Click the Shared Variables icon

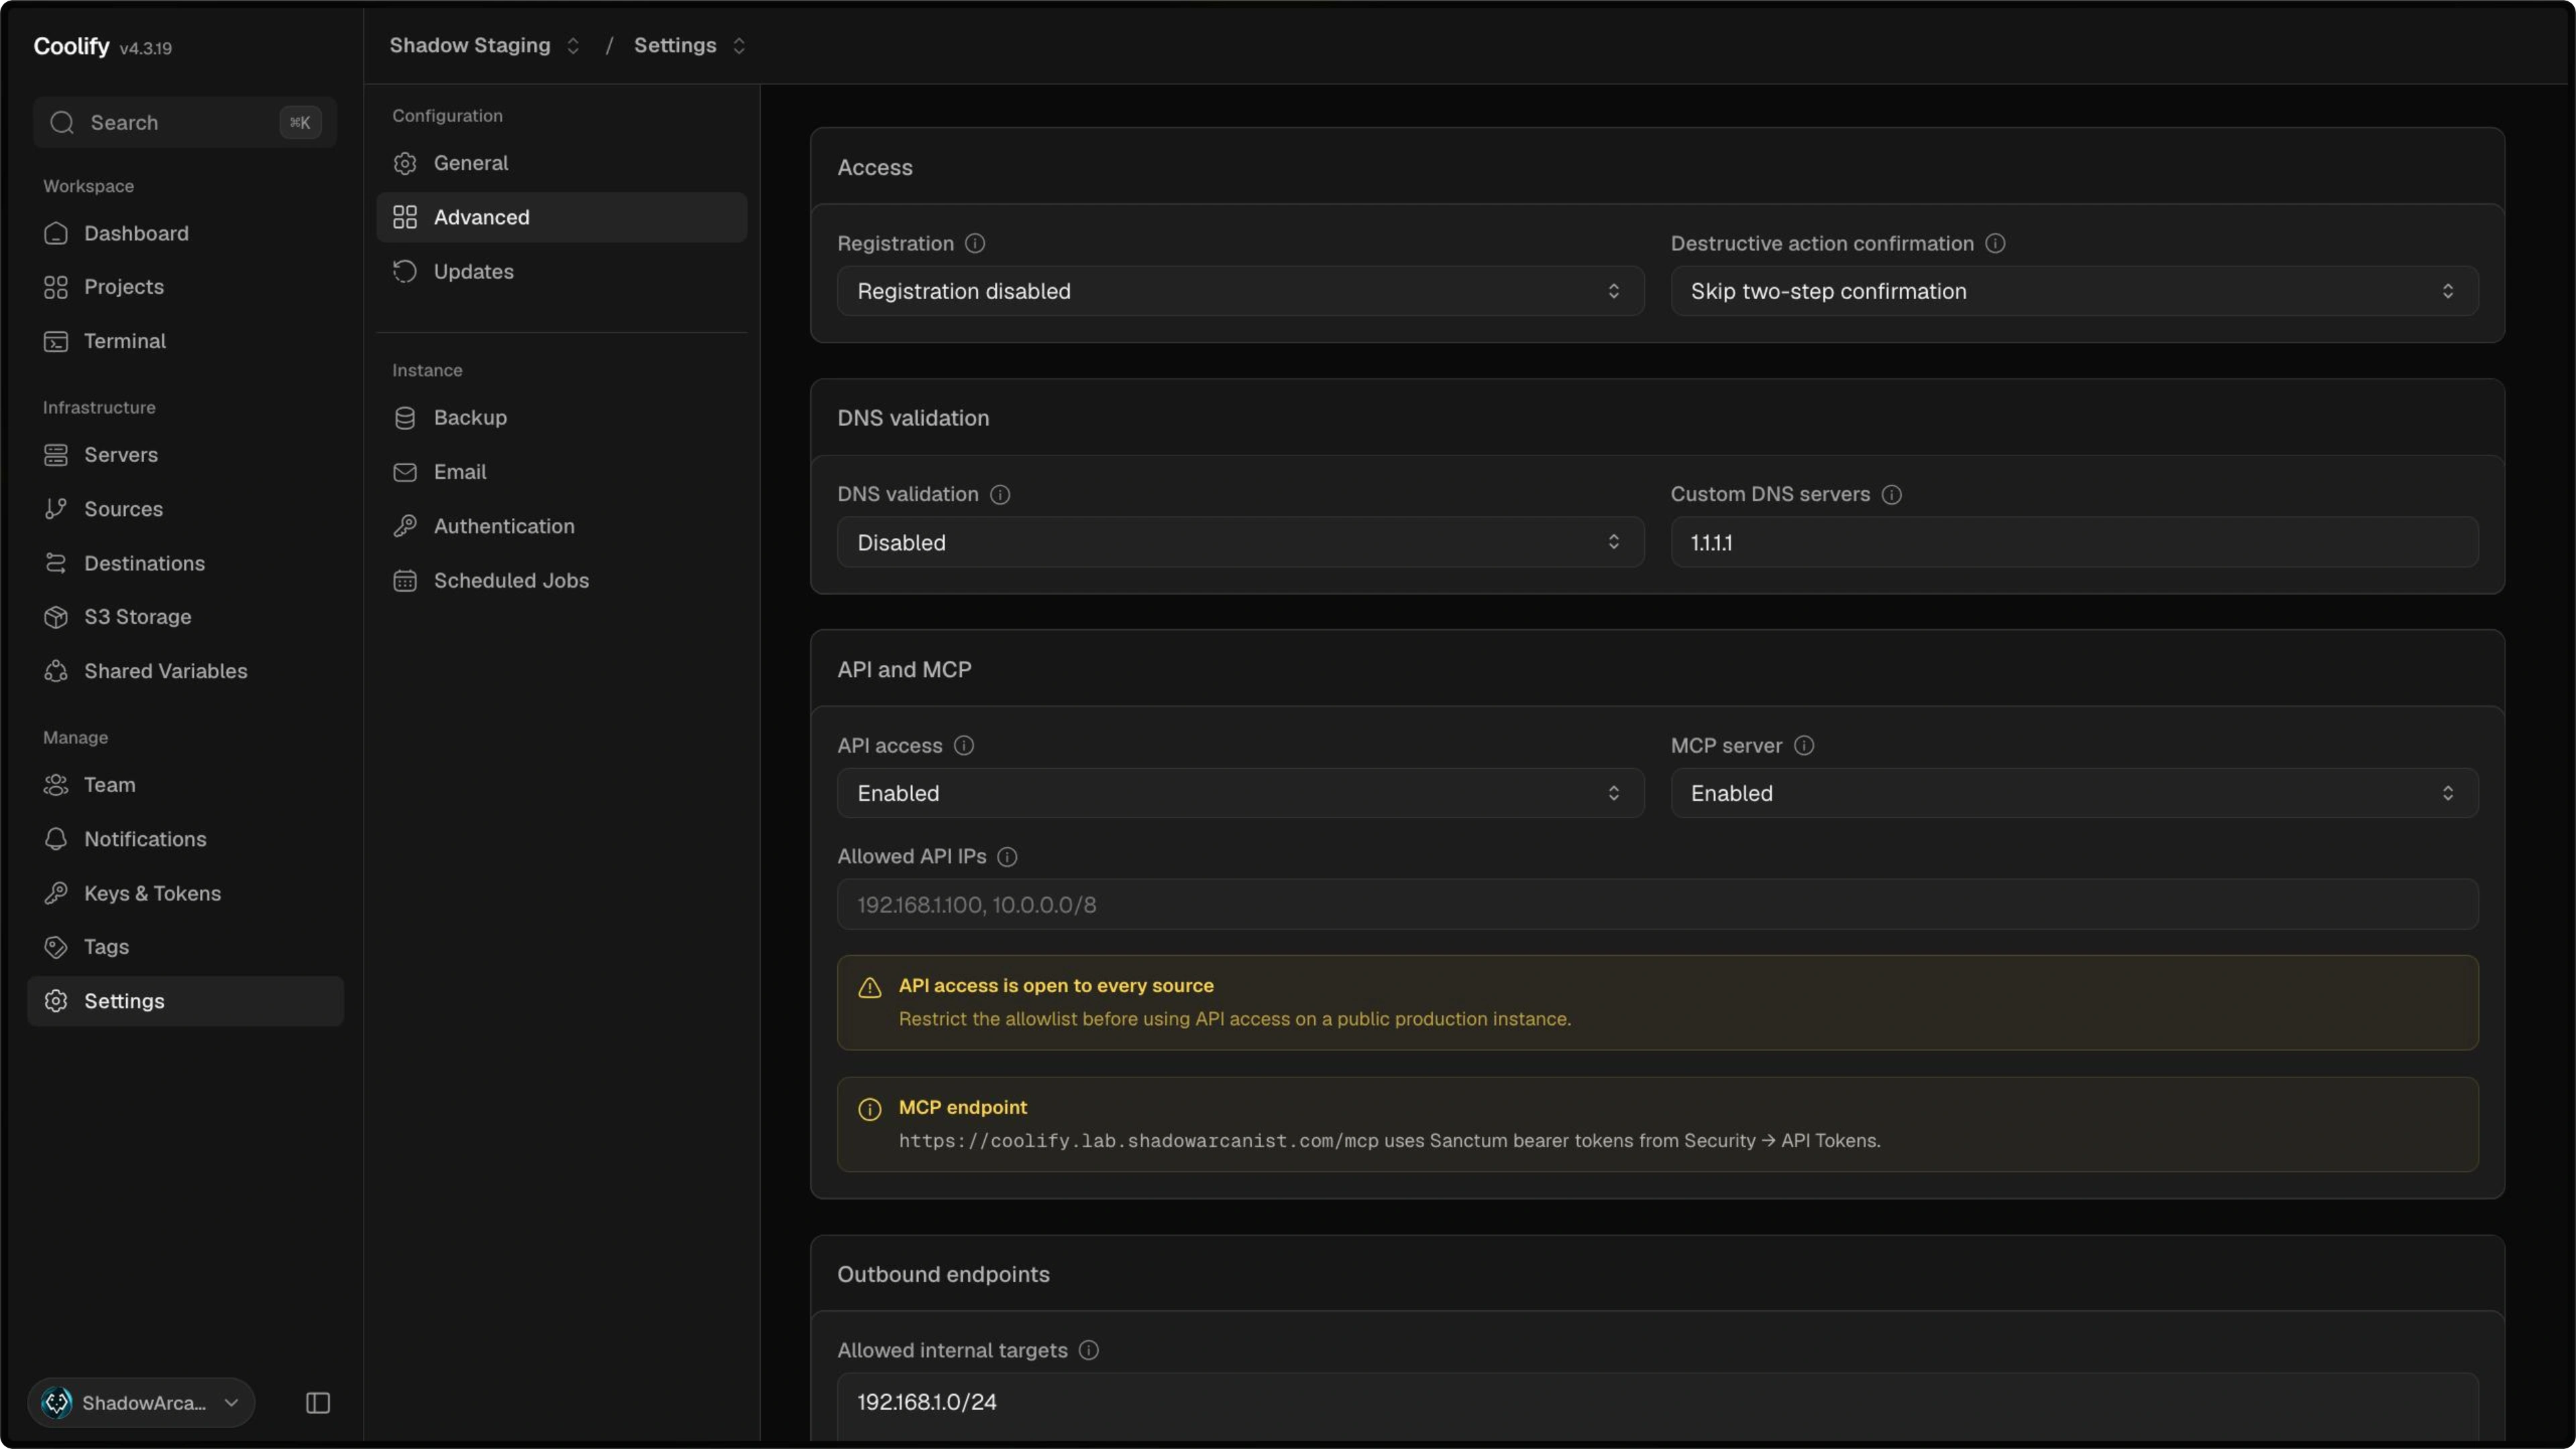click(56, 671)
